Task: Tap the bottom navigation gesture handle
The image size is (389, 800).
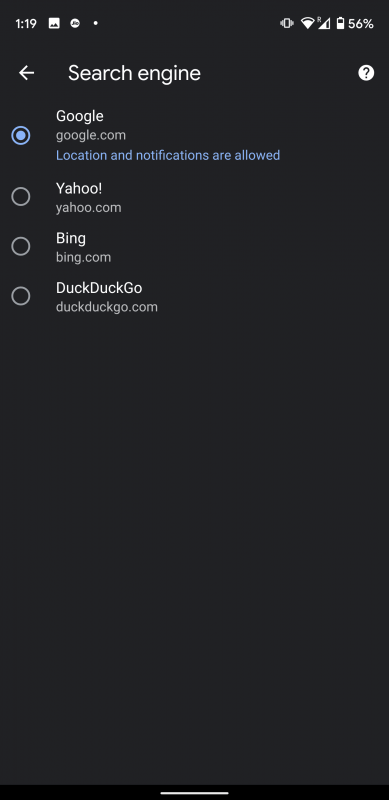Action: [x=194, y=793]
